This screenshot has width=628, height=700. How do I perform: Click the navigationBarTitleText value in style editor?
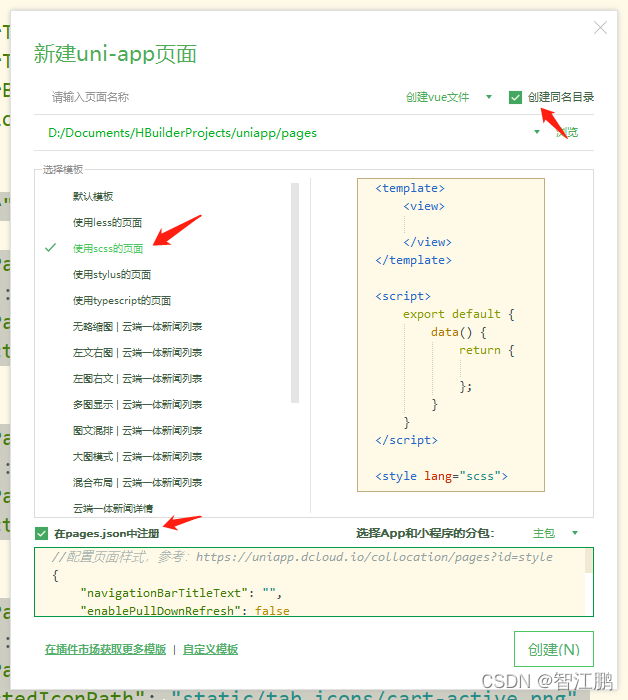(269, 593)
